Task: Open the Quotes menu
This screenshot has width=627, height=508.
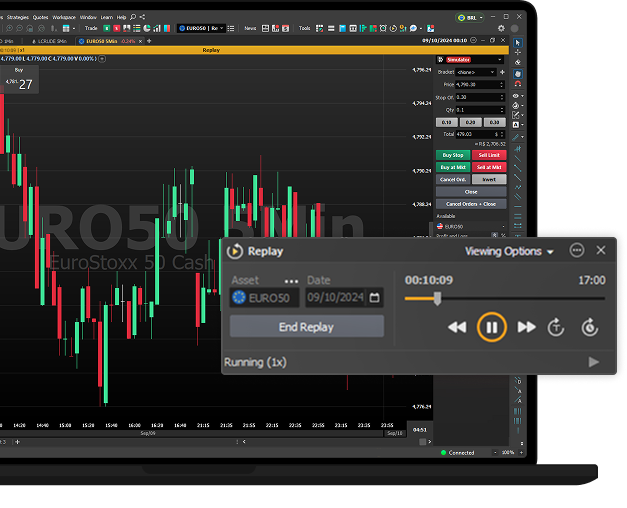Action: point(40,17)
